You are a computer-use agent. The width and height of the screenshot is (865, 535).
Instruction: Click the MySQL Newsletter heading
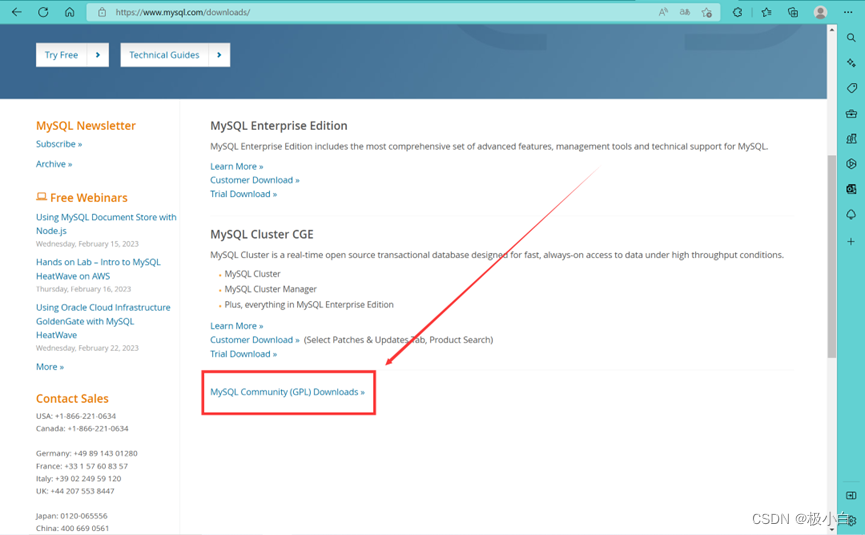coord(86,126)
